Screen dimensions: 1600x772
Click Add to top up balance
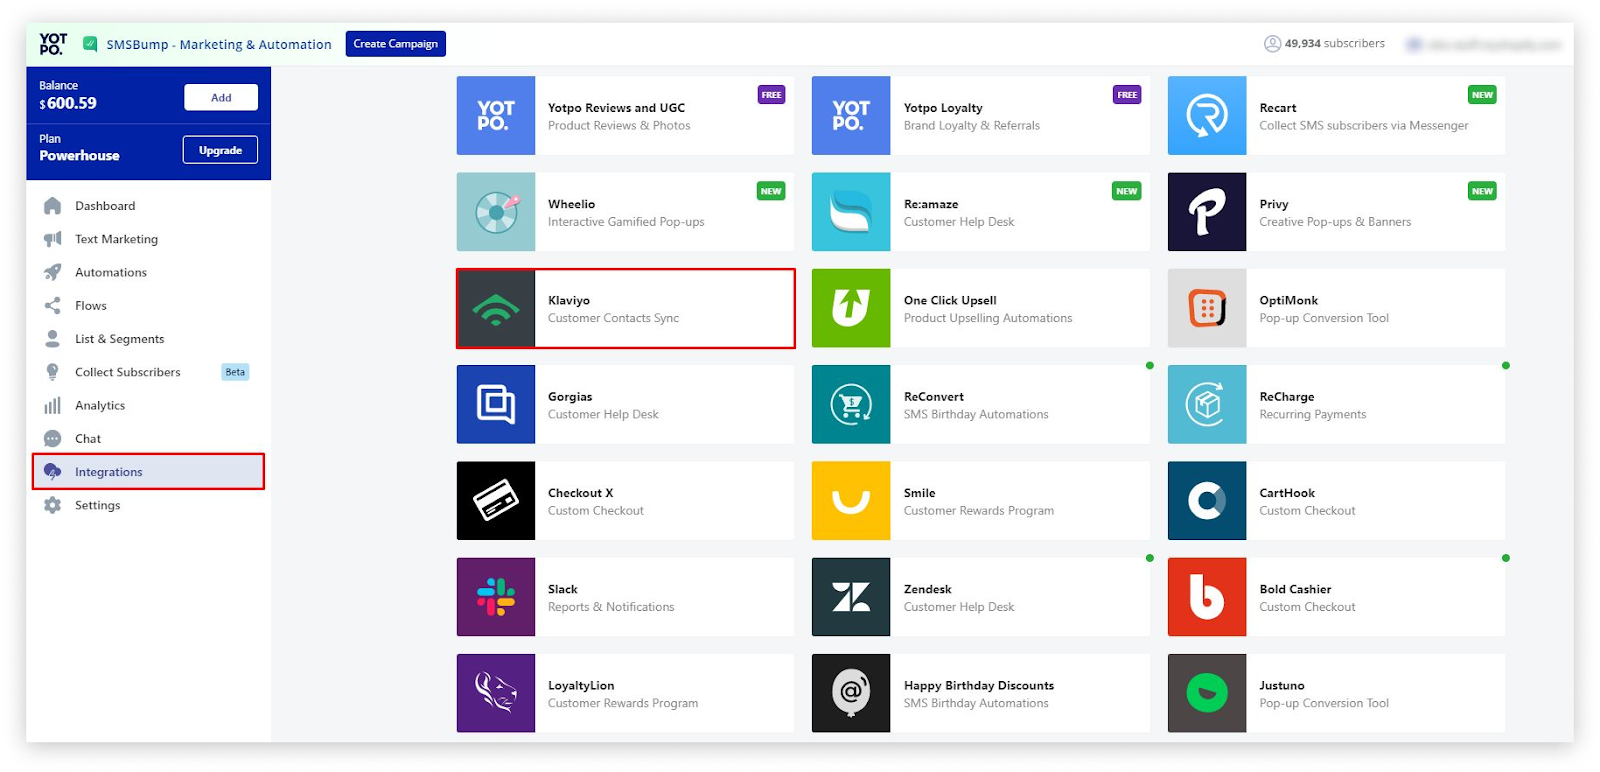coord(221,97)
